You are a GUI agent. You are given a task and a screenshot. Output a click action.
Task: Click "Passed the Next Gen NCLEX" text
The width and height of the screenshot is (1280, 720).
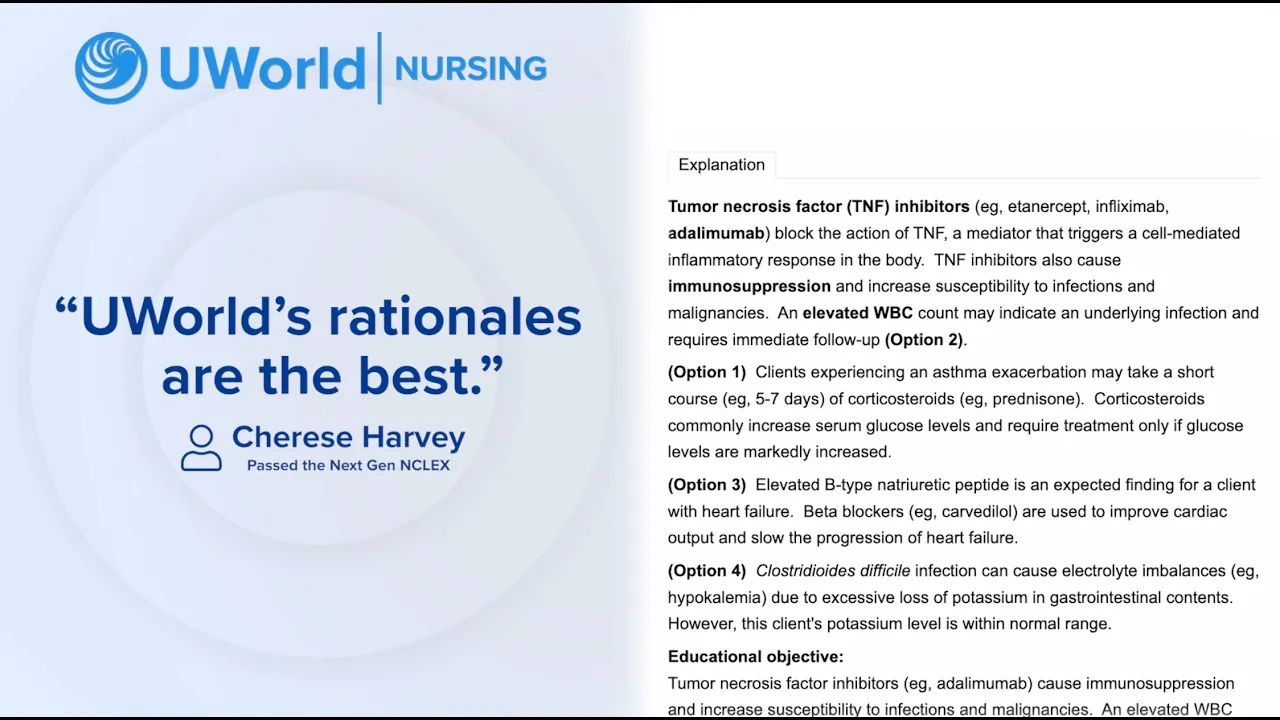click(x=348, y=465)
